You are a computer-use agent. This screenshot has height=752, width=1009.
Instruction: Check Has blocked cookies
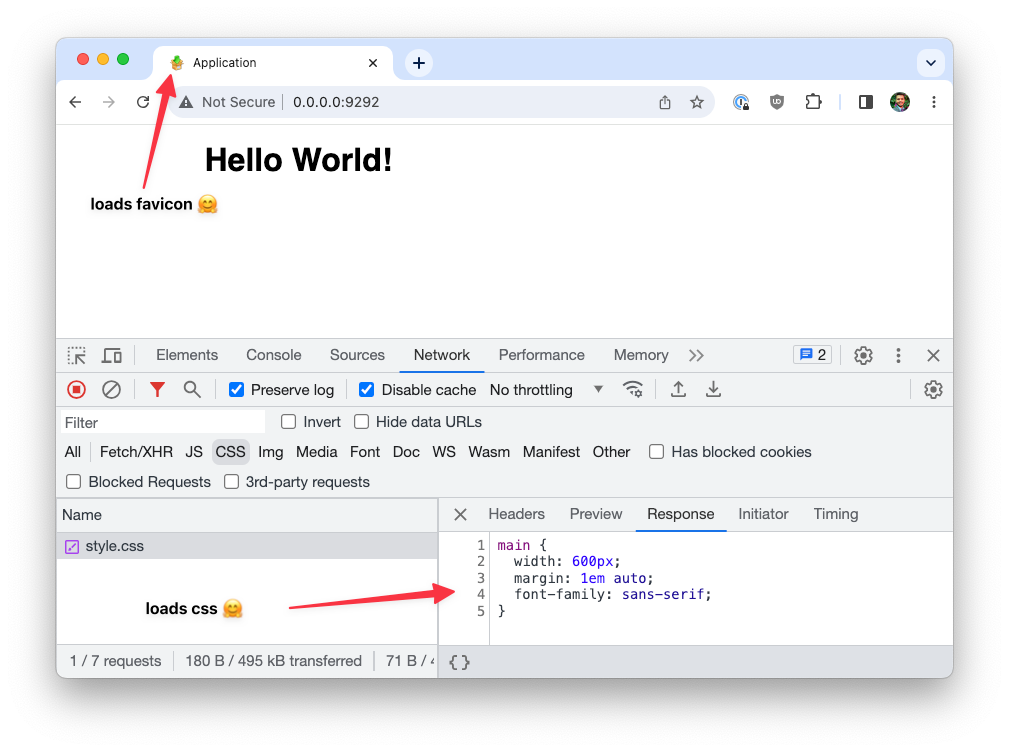(x=656, y=452)
